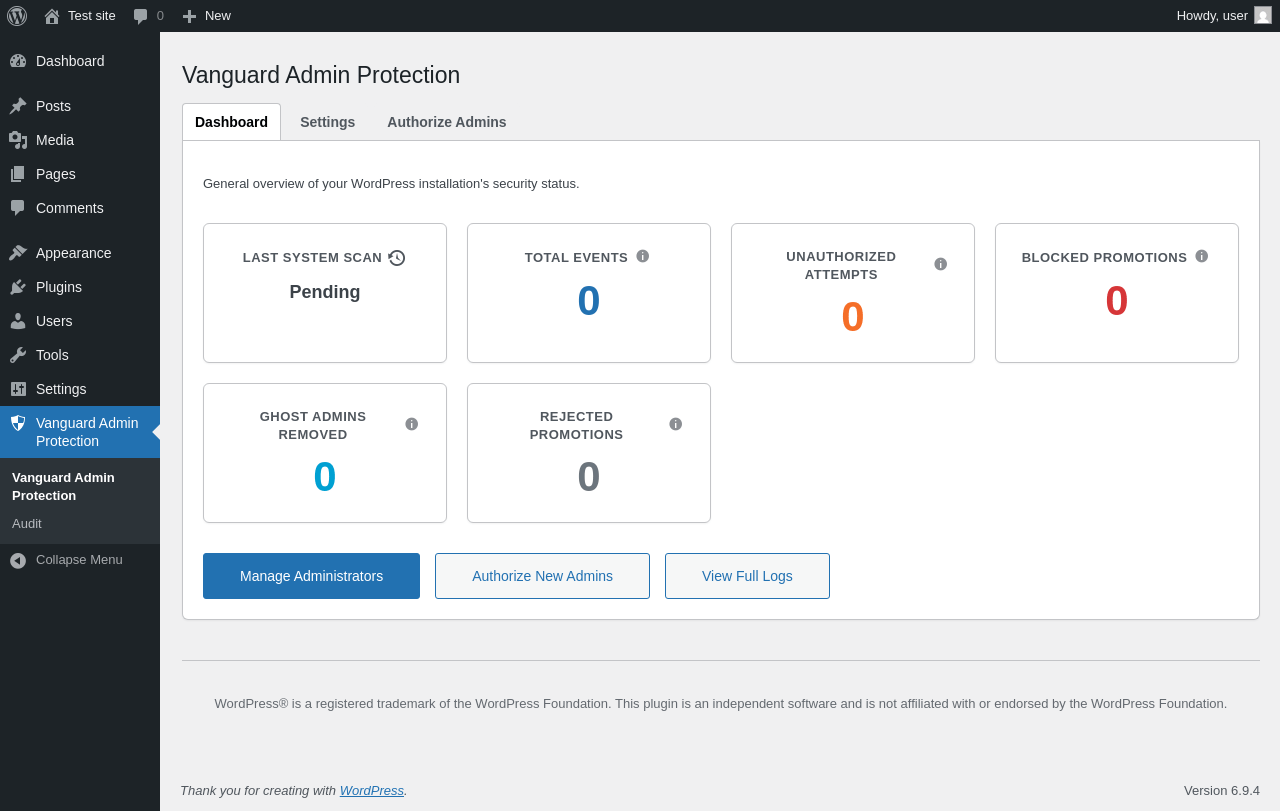Click the Appearance paintbrush icon
Image resolution: width=1280 pixels, height=811 pixels.
(18, 253)
